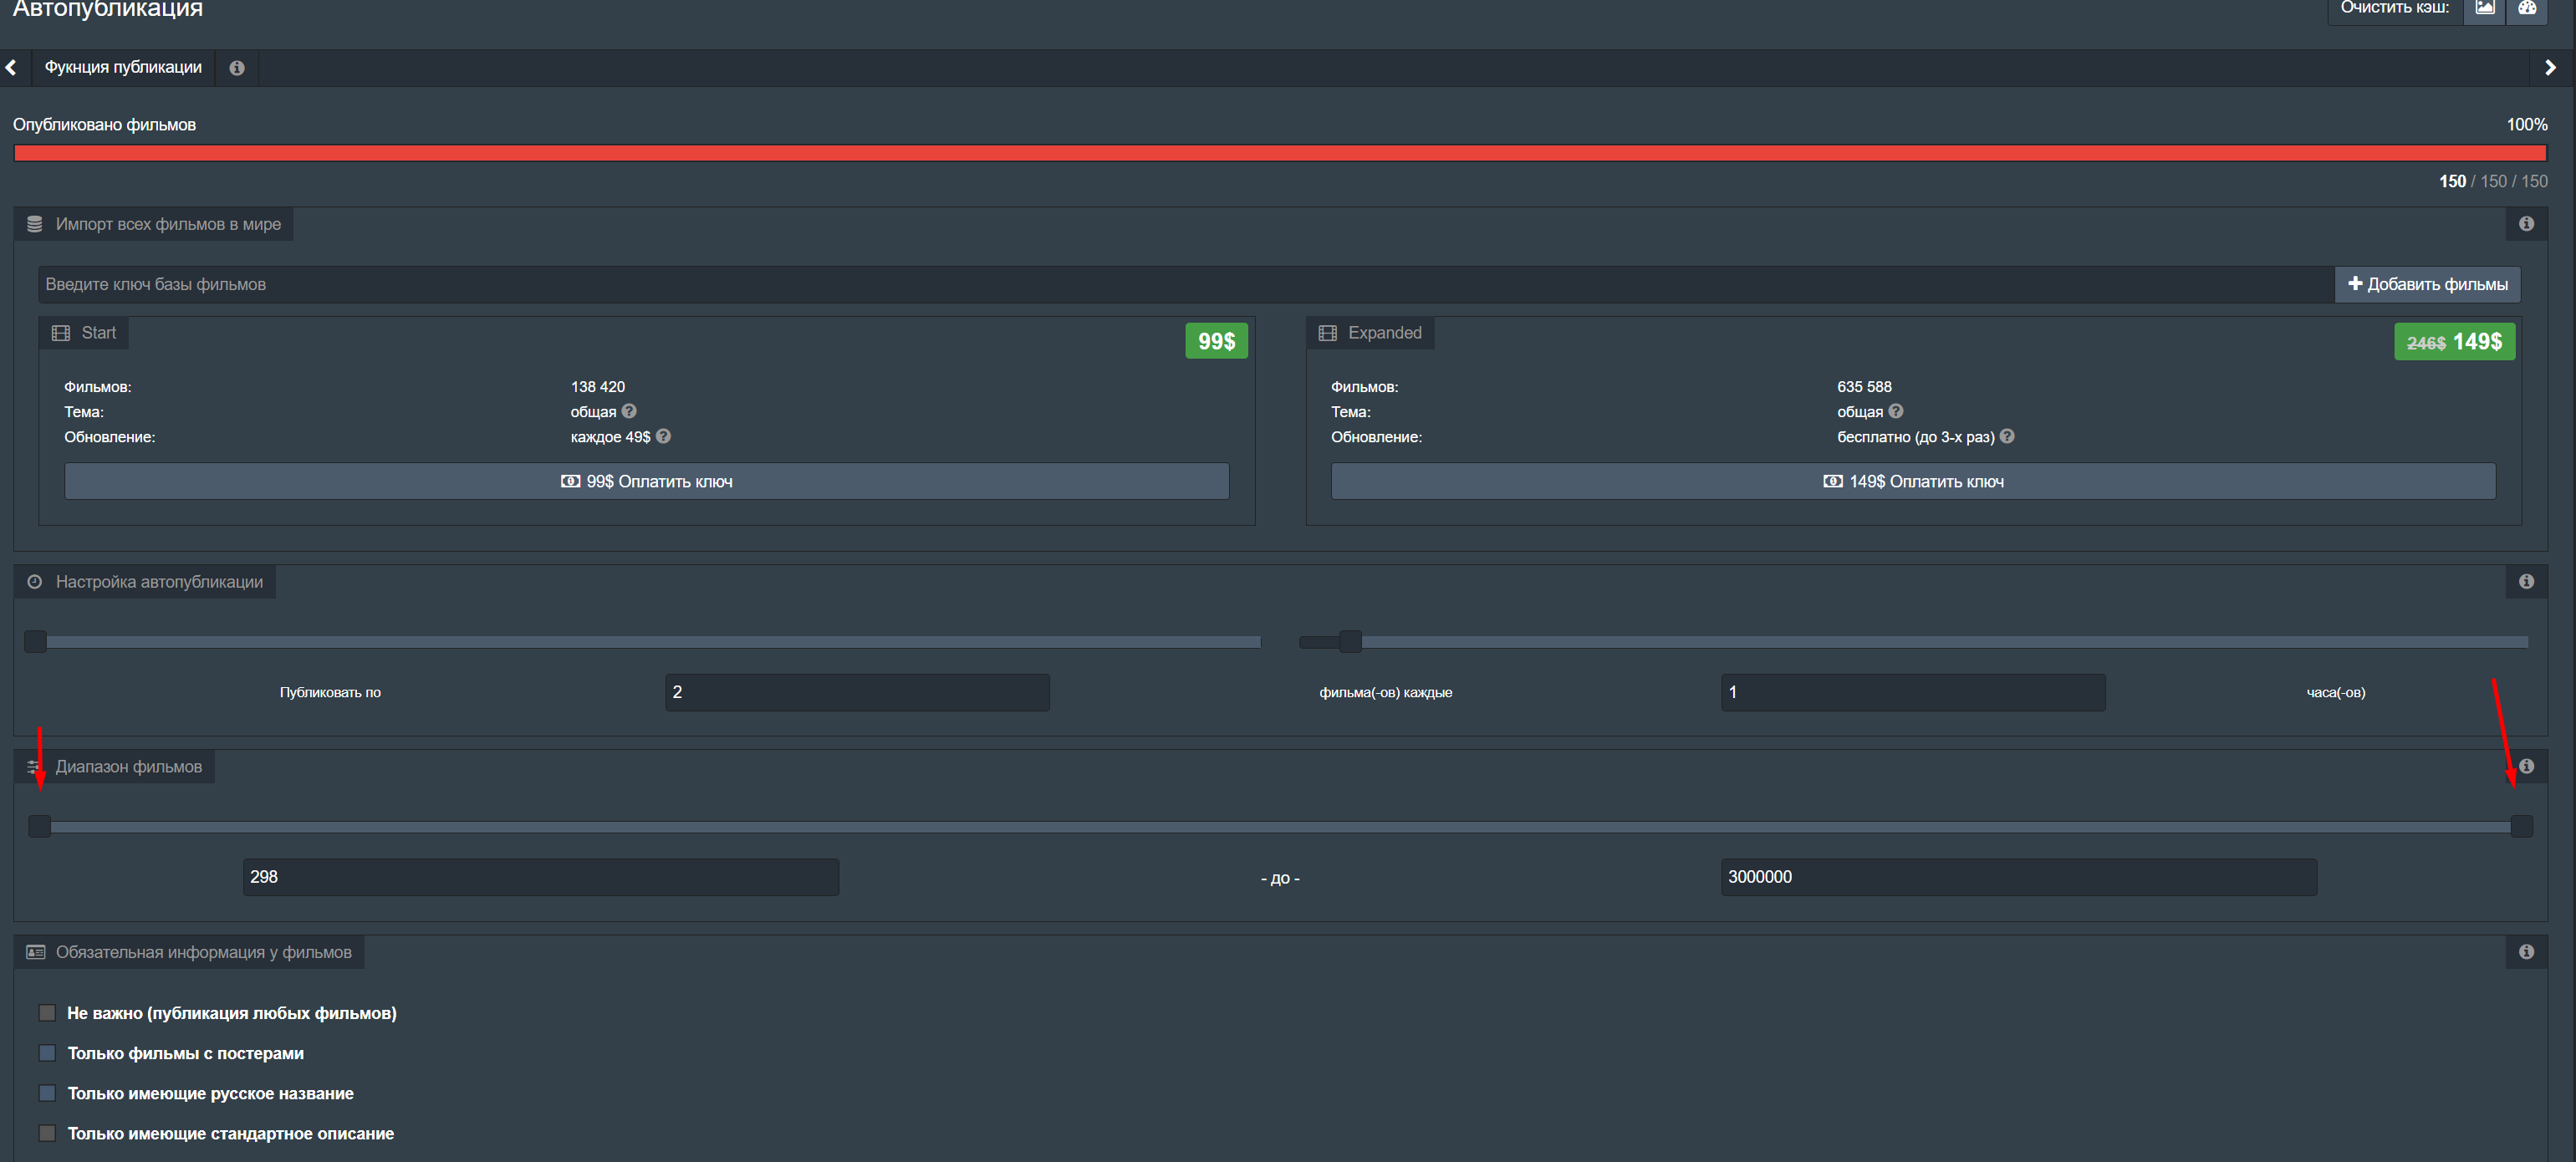
Task: Click the 635 588 films count
Action: (x=1864, y=387)
